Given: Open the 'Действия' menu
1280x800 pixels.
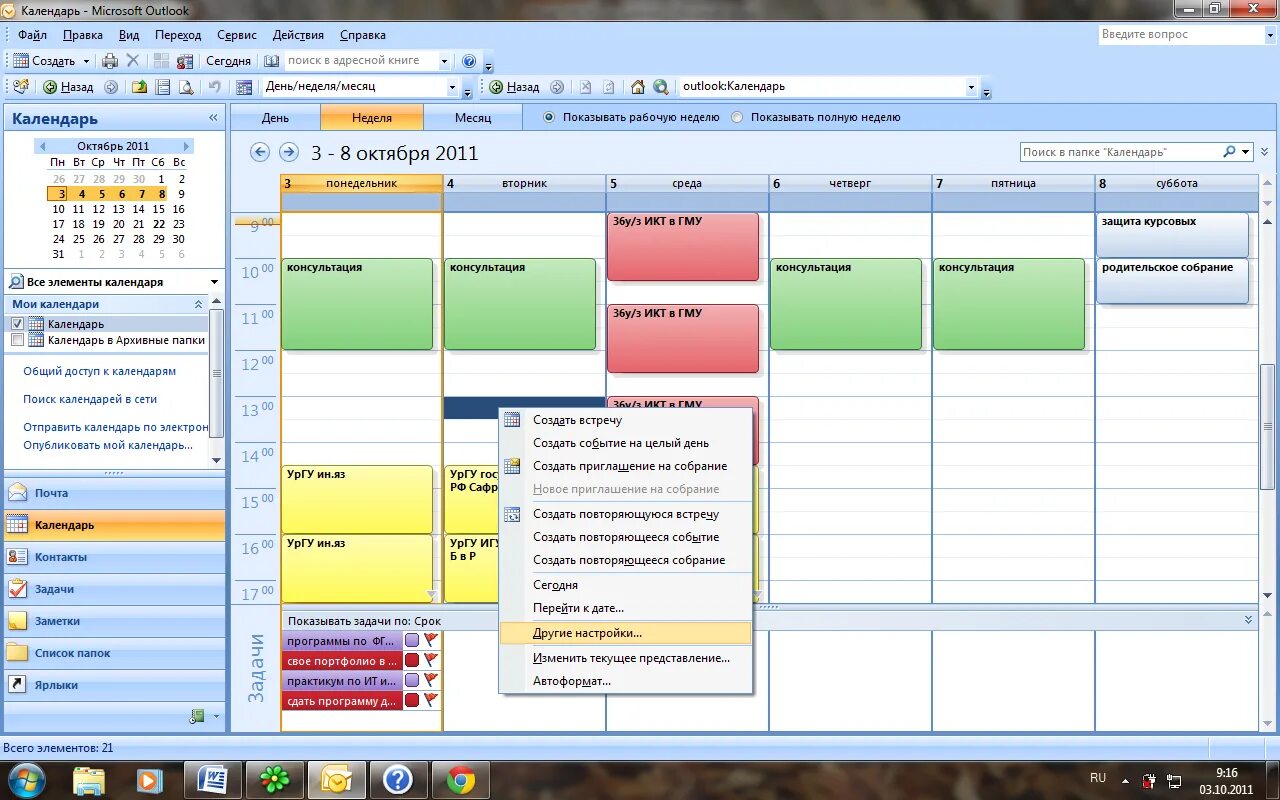Looking at the screenshot, I should (298, 35).
